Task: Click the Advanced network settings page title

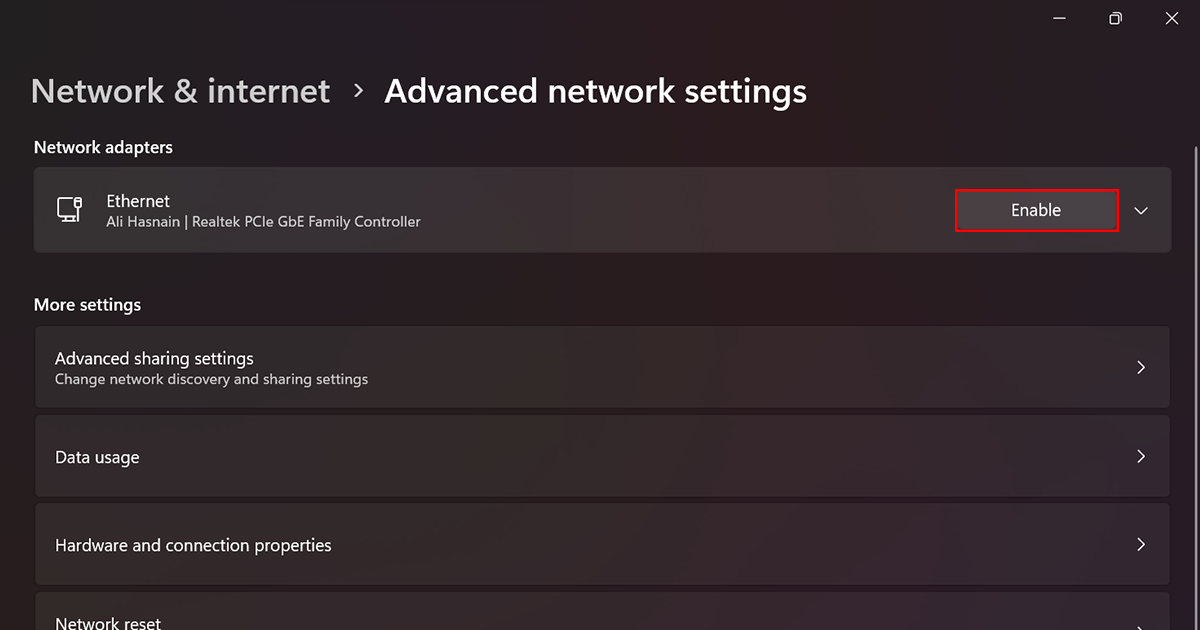Action: pyautogui.click(x=595, y=91)
